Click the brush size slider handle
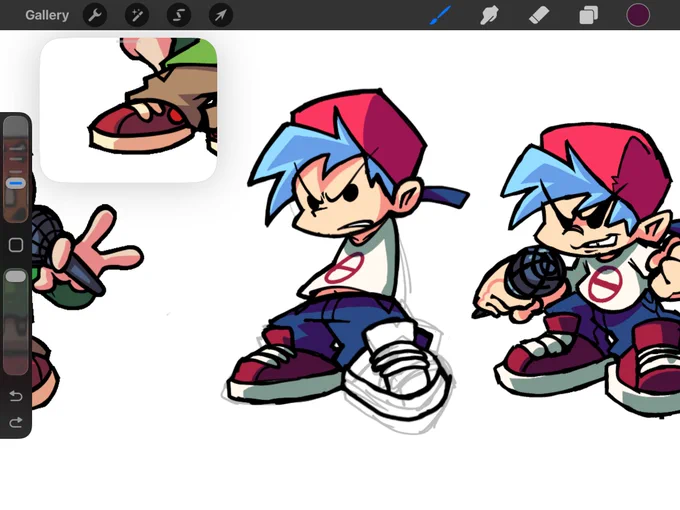680x510 pixels. point(16,183)
